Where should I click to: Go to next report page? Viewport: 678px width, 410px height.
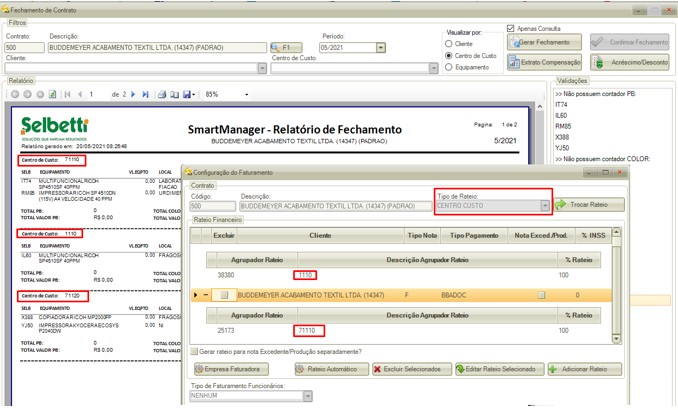[x=133, y=94]
